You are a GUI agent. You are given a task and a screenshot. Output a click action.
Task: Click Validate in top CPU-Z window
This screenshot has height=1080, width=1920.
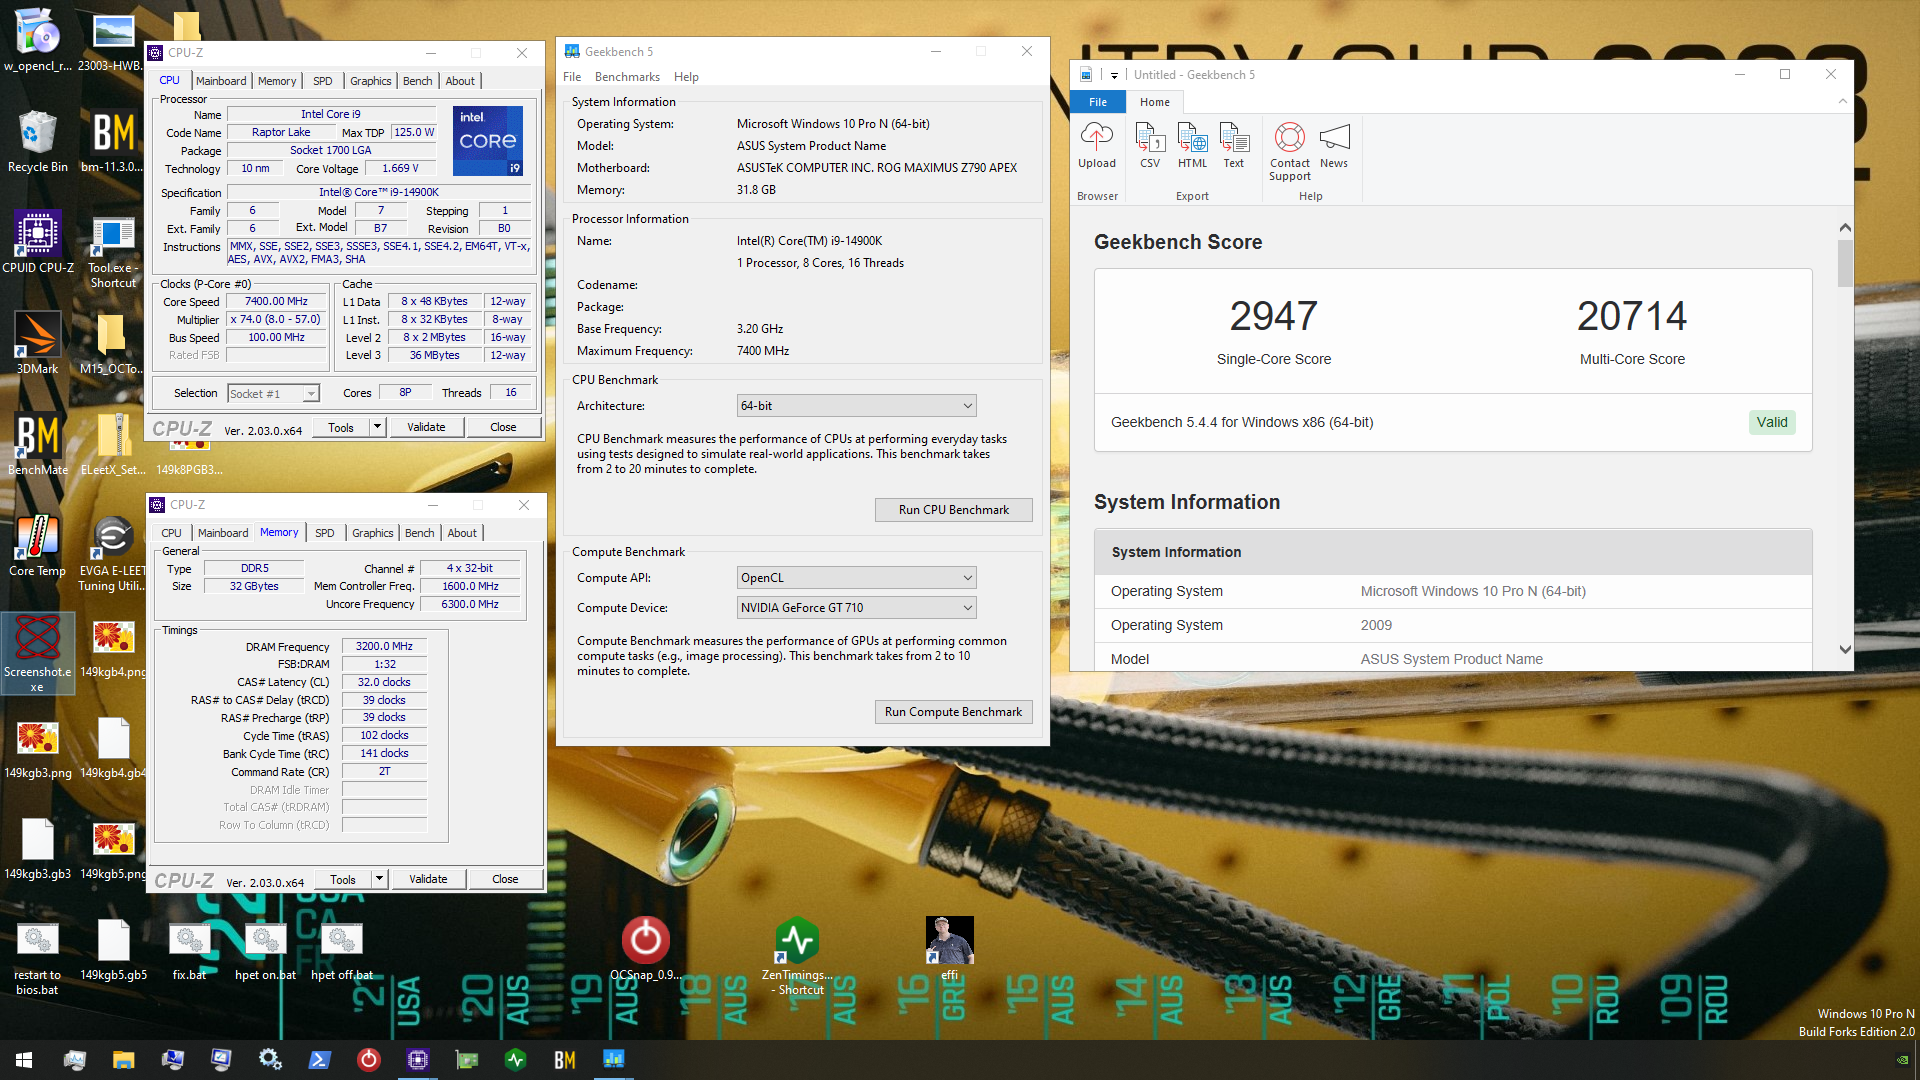point(426,427)
